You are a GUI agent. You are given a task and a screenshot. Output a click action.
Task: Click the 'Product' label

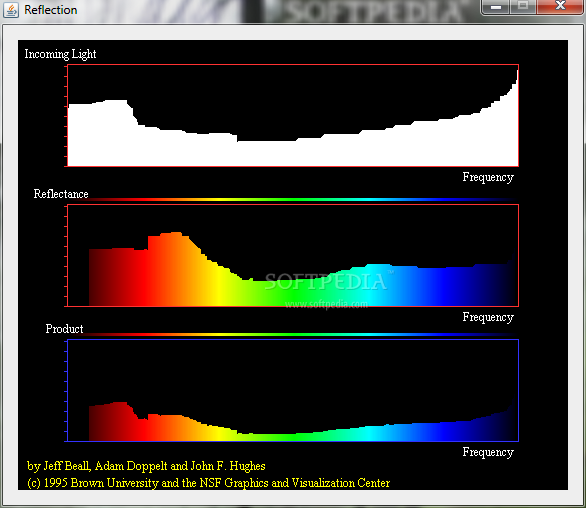click(64, 329)
